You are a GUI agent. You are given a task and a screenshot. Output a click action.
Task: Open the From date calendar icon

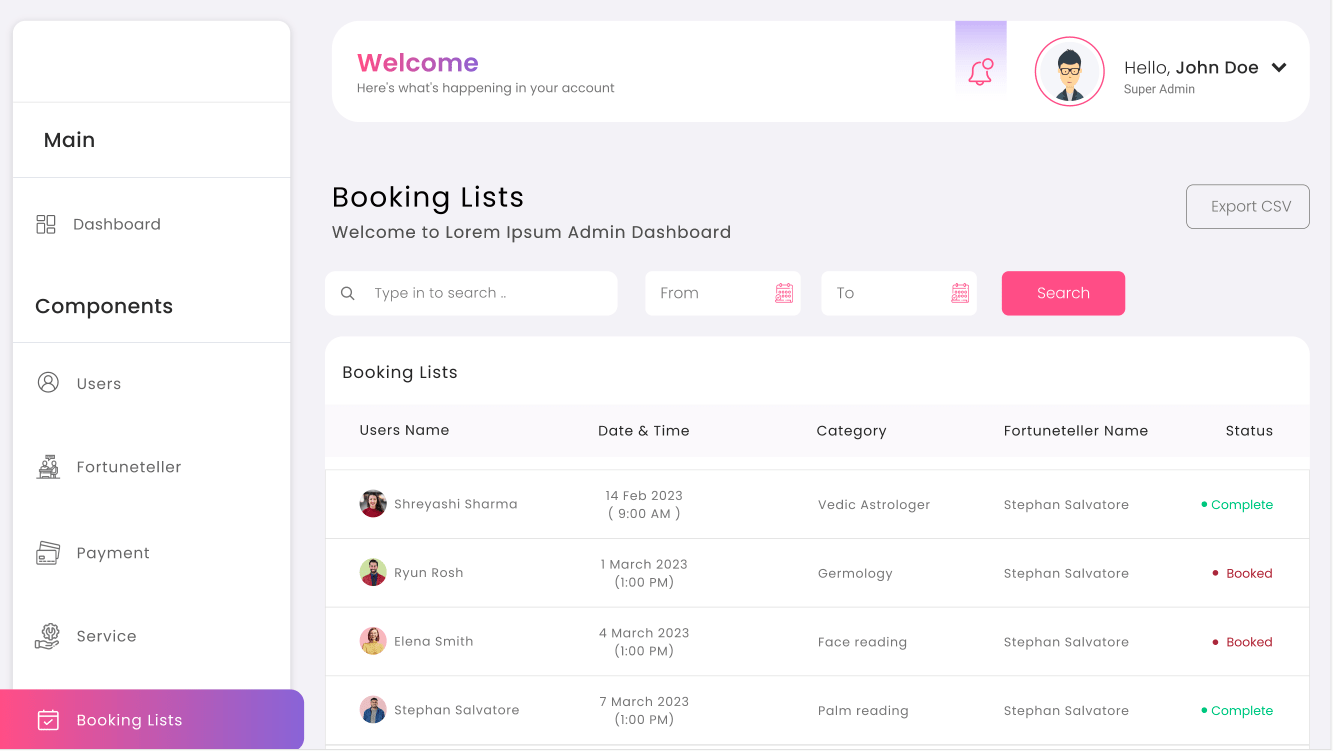tap(784, 293)
